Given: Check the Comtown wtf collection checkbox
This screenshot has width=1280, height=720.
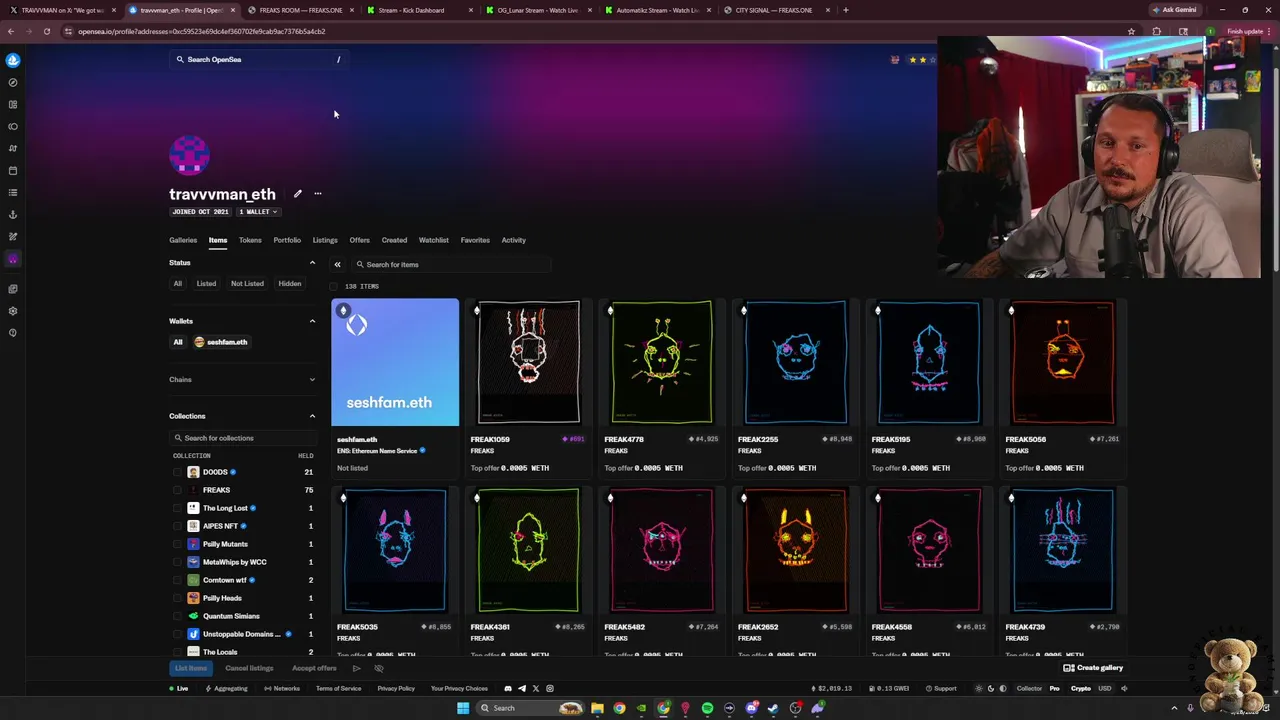Looking at the screenshot, I should click(178, 580).
